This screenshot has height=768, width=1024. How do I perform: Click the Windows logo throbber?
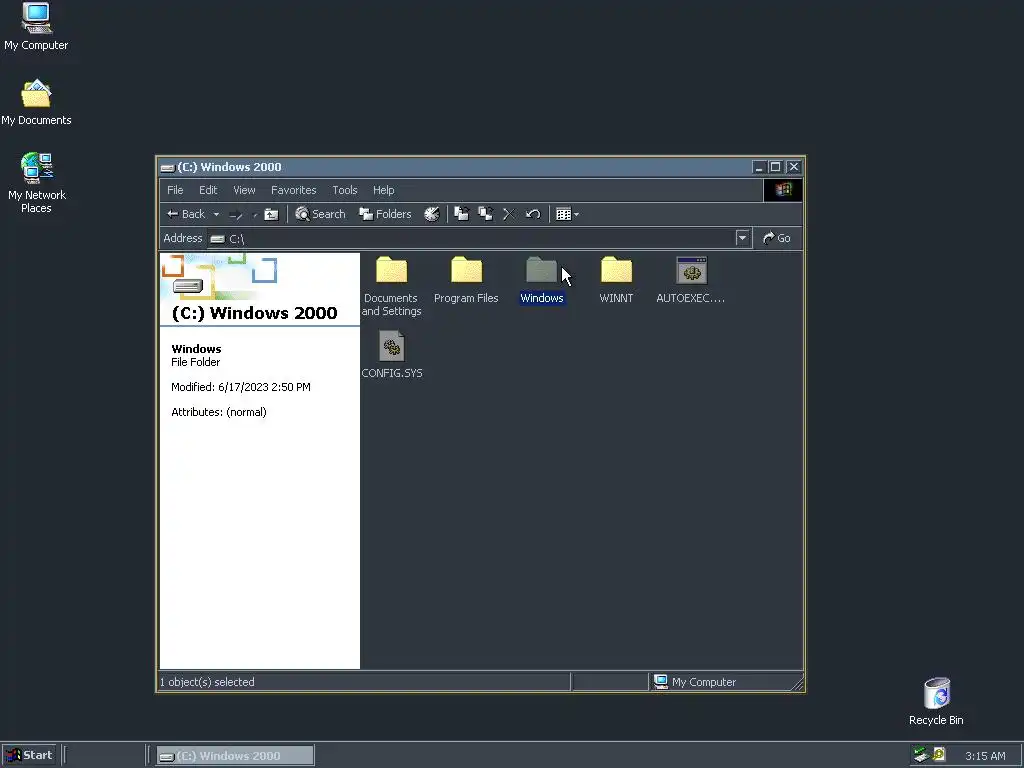(x=783, y=190)
